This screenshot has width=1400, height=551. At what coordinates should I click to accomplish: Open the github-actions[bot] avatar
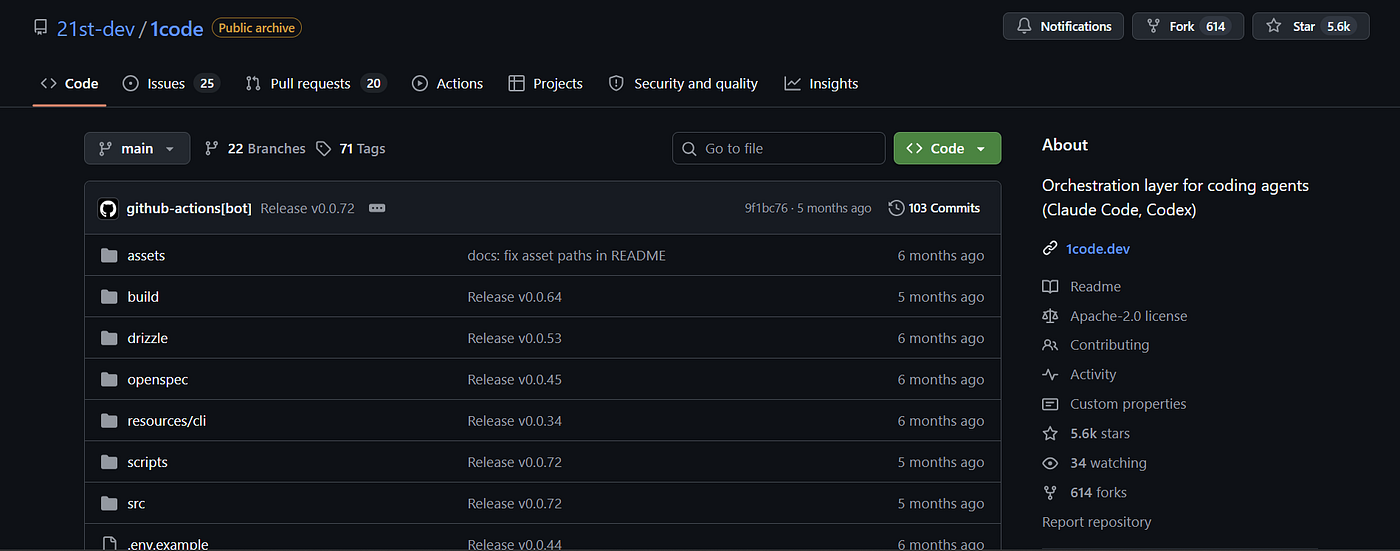click(x=108, y=208)
